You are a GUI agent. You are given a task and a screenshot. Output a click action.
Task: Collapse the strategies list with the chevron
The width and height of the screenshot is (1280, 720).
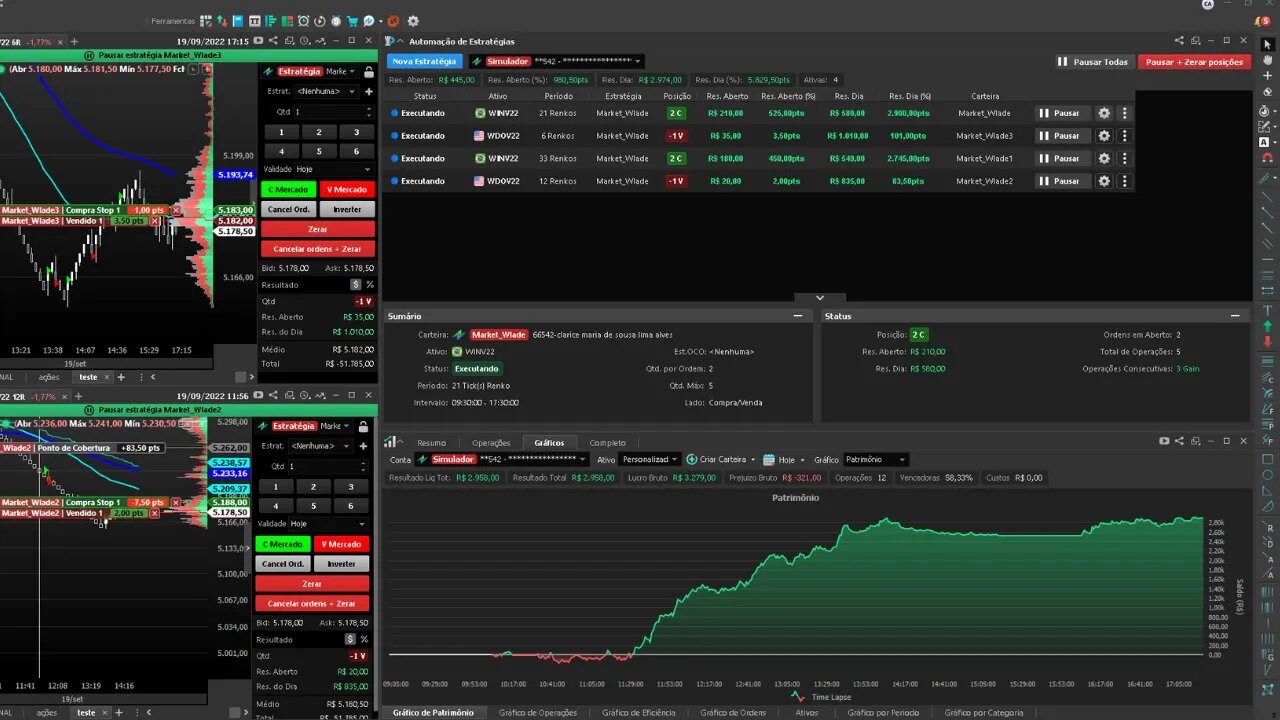[820, 297]
